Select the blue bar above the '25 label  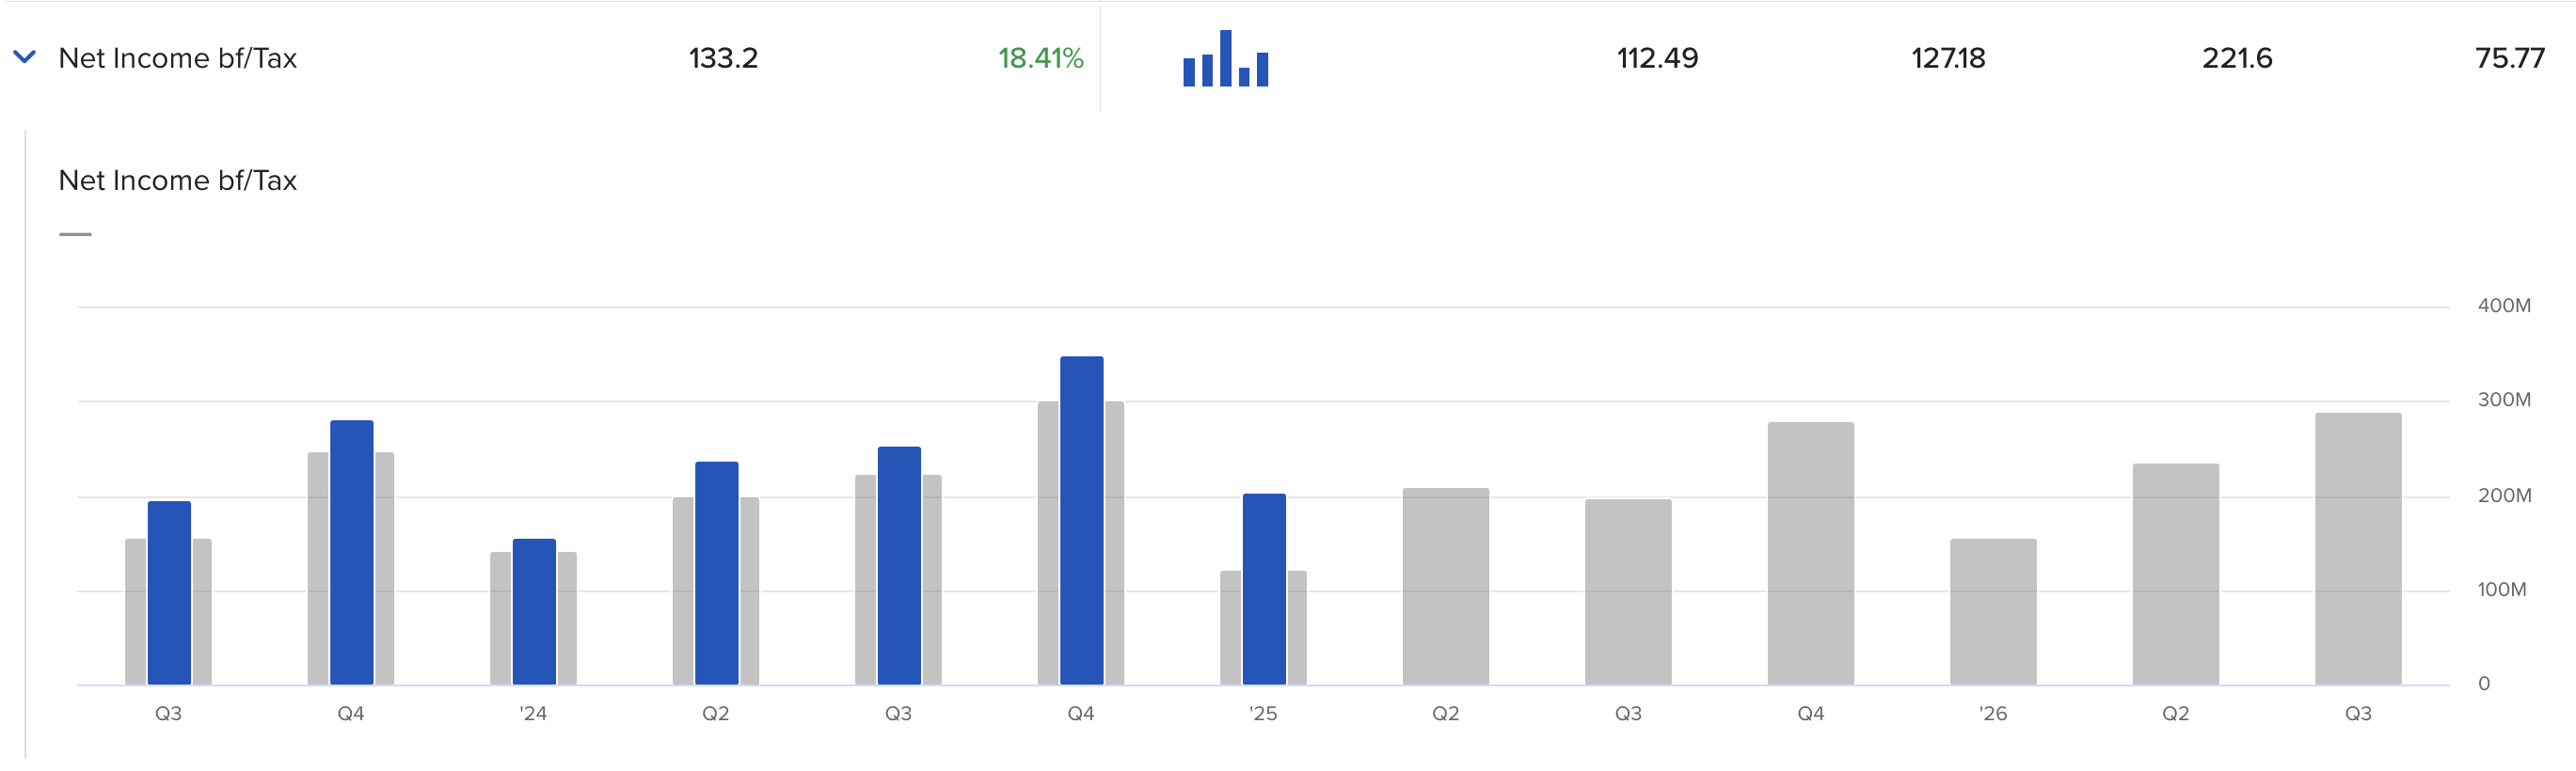point(1264,589)
